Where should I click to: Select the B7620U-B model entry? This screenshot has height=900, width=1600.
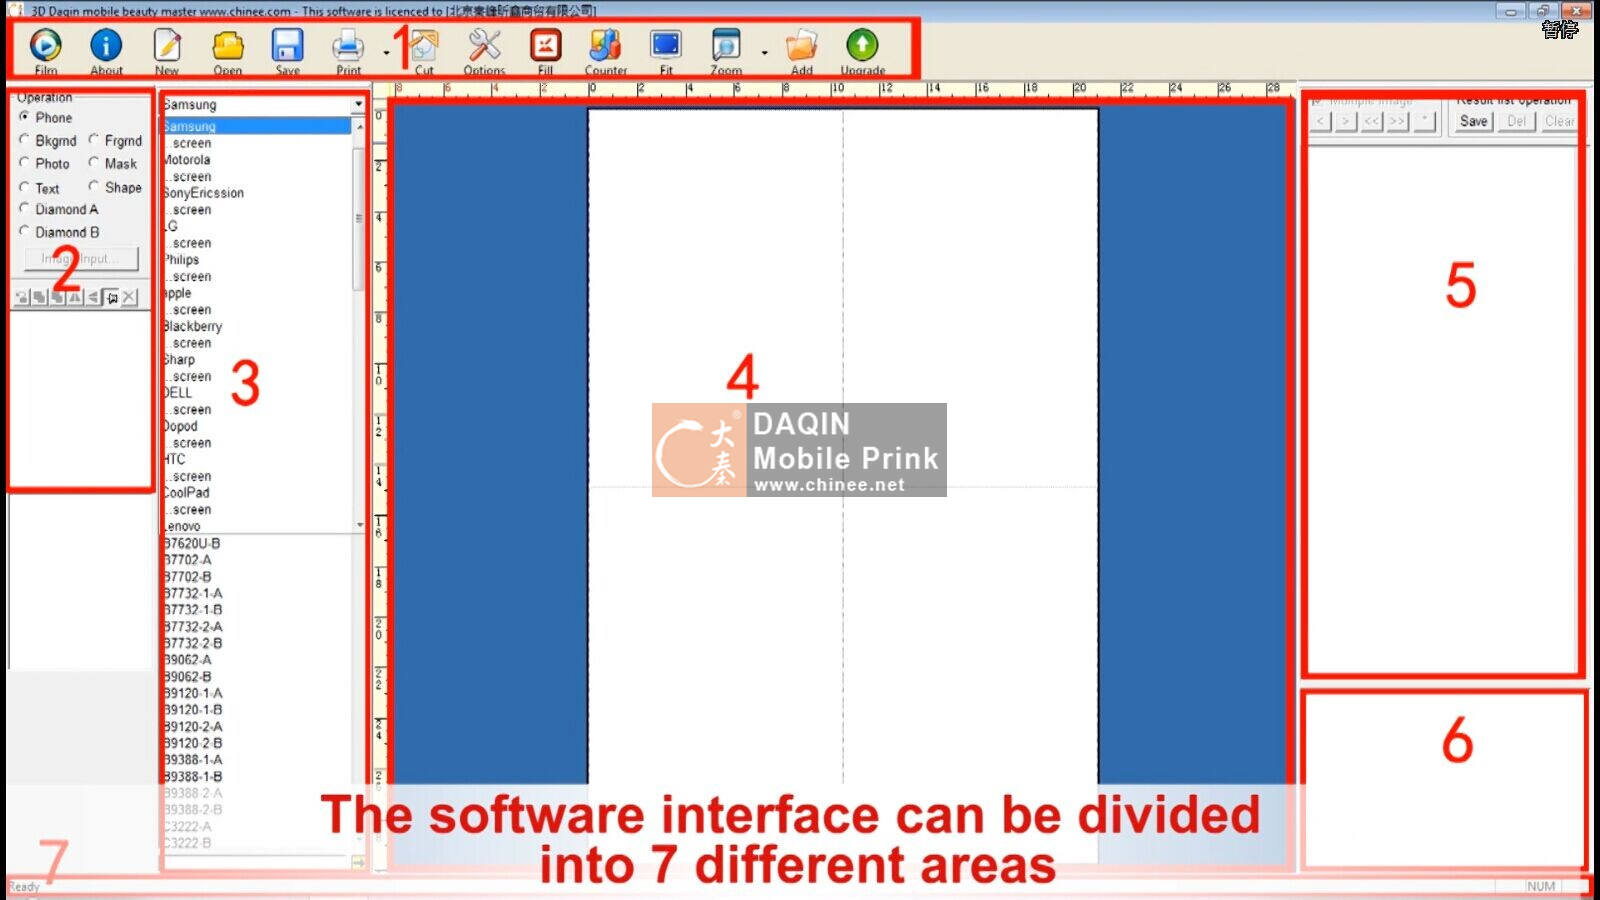pyautogui.click(x=191, y=544)
